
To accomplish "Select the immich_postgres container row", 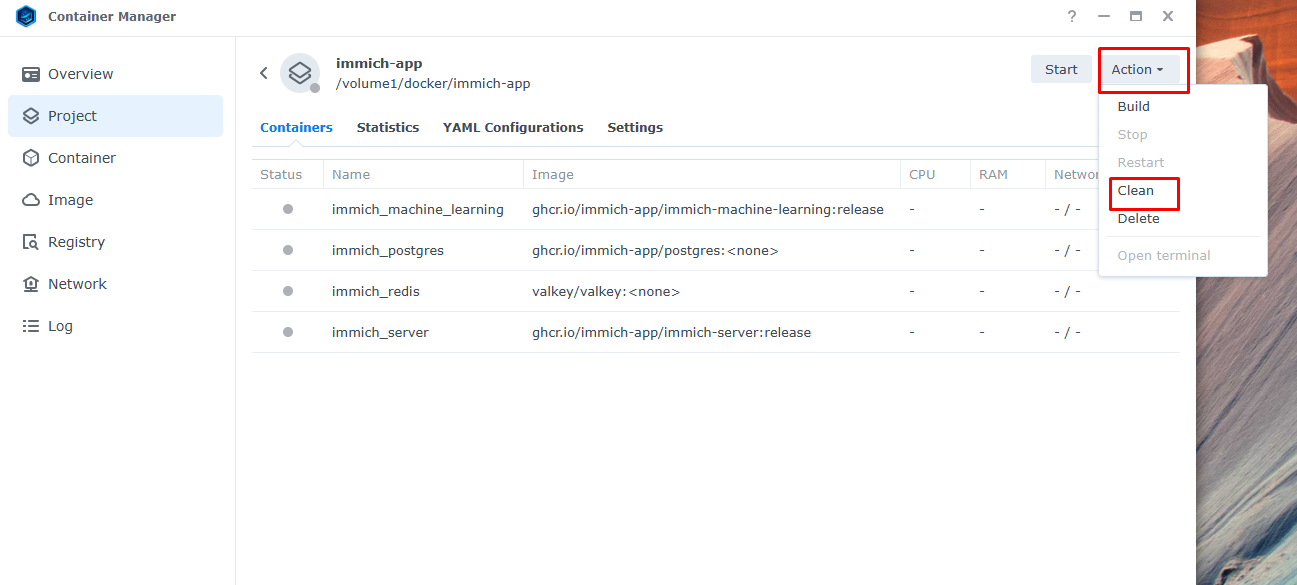I will [388, 251].
